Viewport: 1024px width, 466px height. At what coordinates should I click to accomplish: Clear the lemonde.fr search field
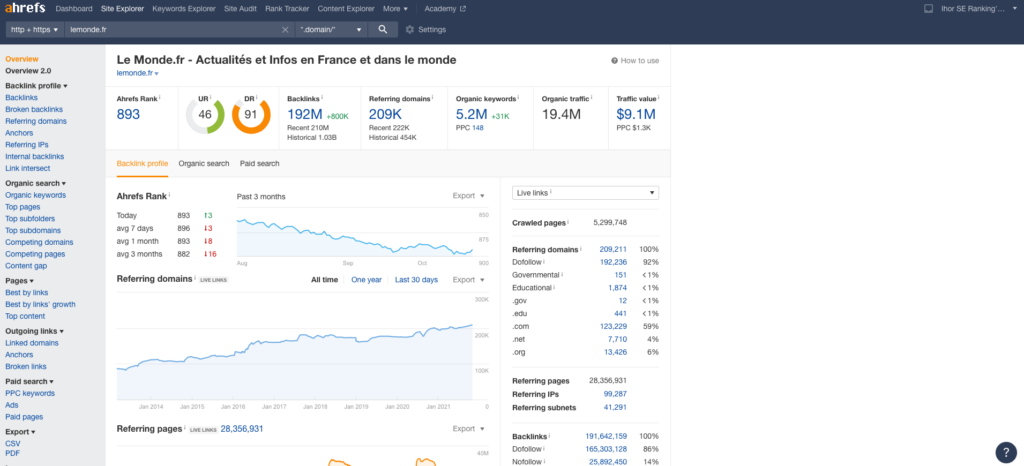285,29
